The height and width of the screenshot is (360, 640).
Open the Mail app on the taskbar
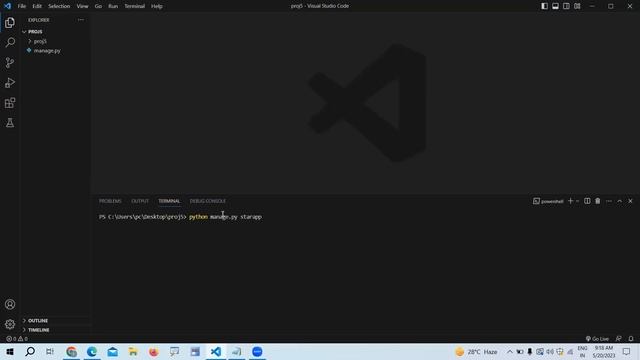point(113,351)
